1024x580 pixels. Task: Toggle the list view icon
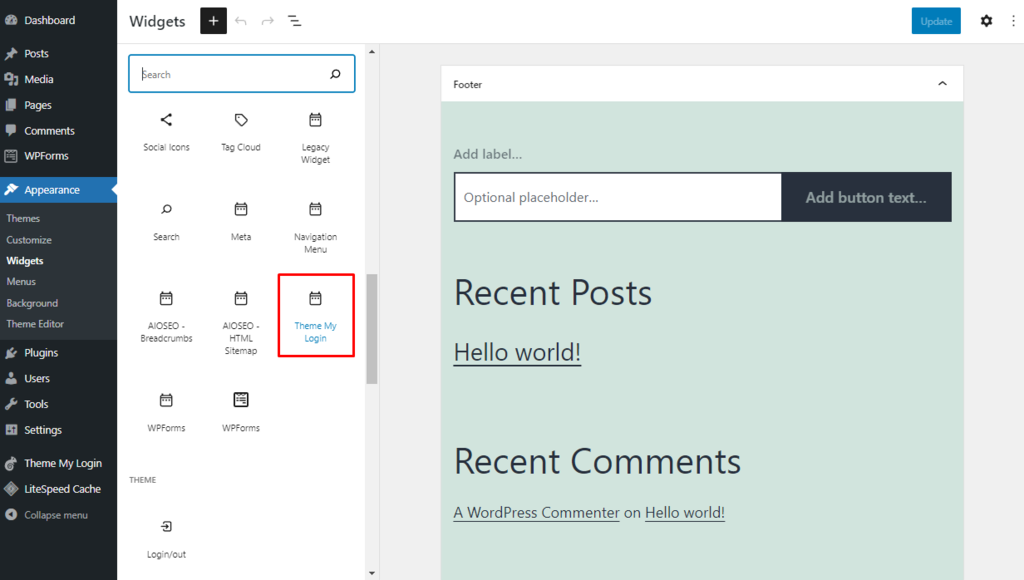[295, 21]
